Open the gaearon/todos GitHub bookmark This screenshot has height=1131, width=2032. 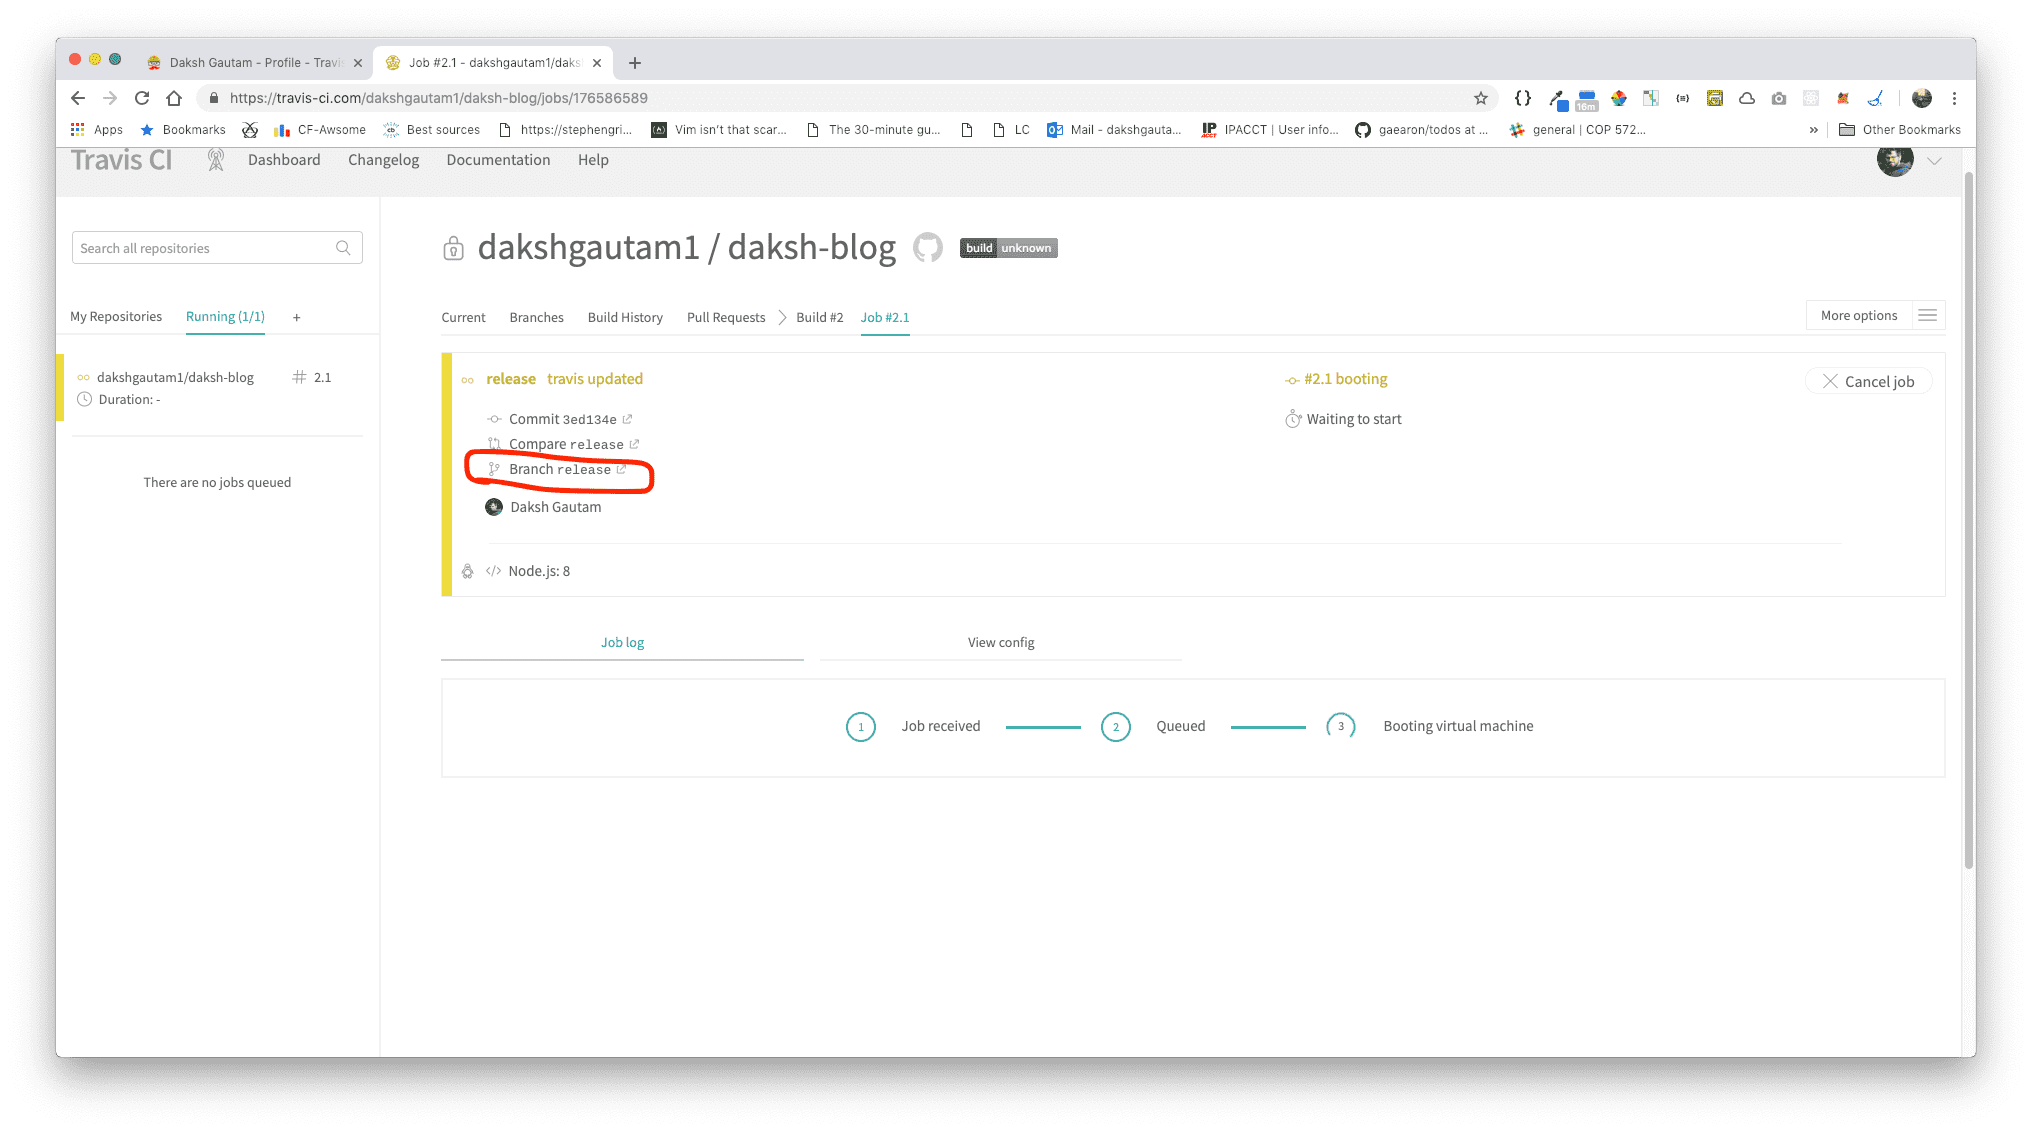pyautogui.click(x=1421, y=130)
